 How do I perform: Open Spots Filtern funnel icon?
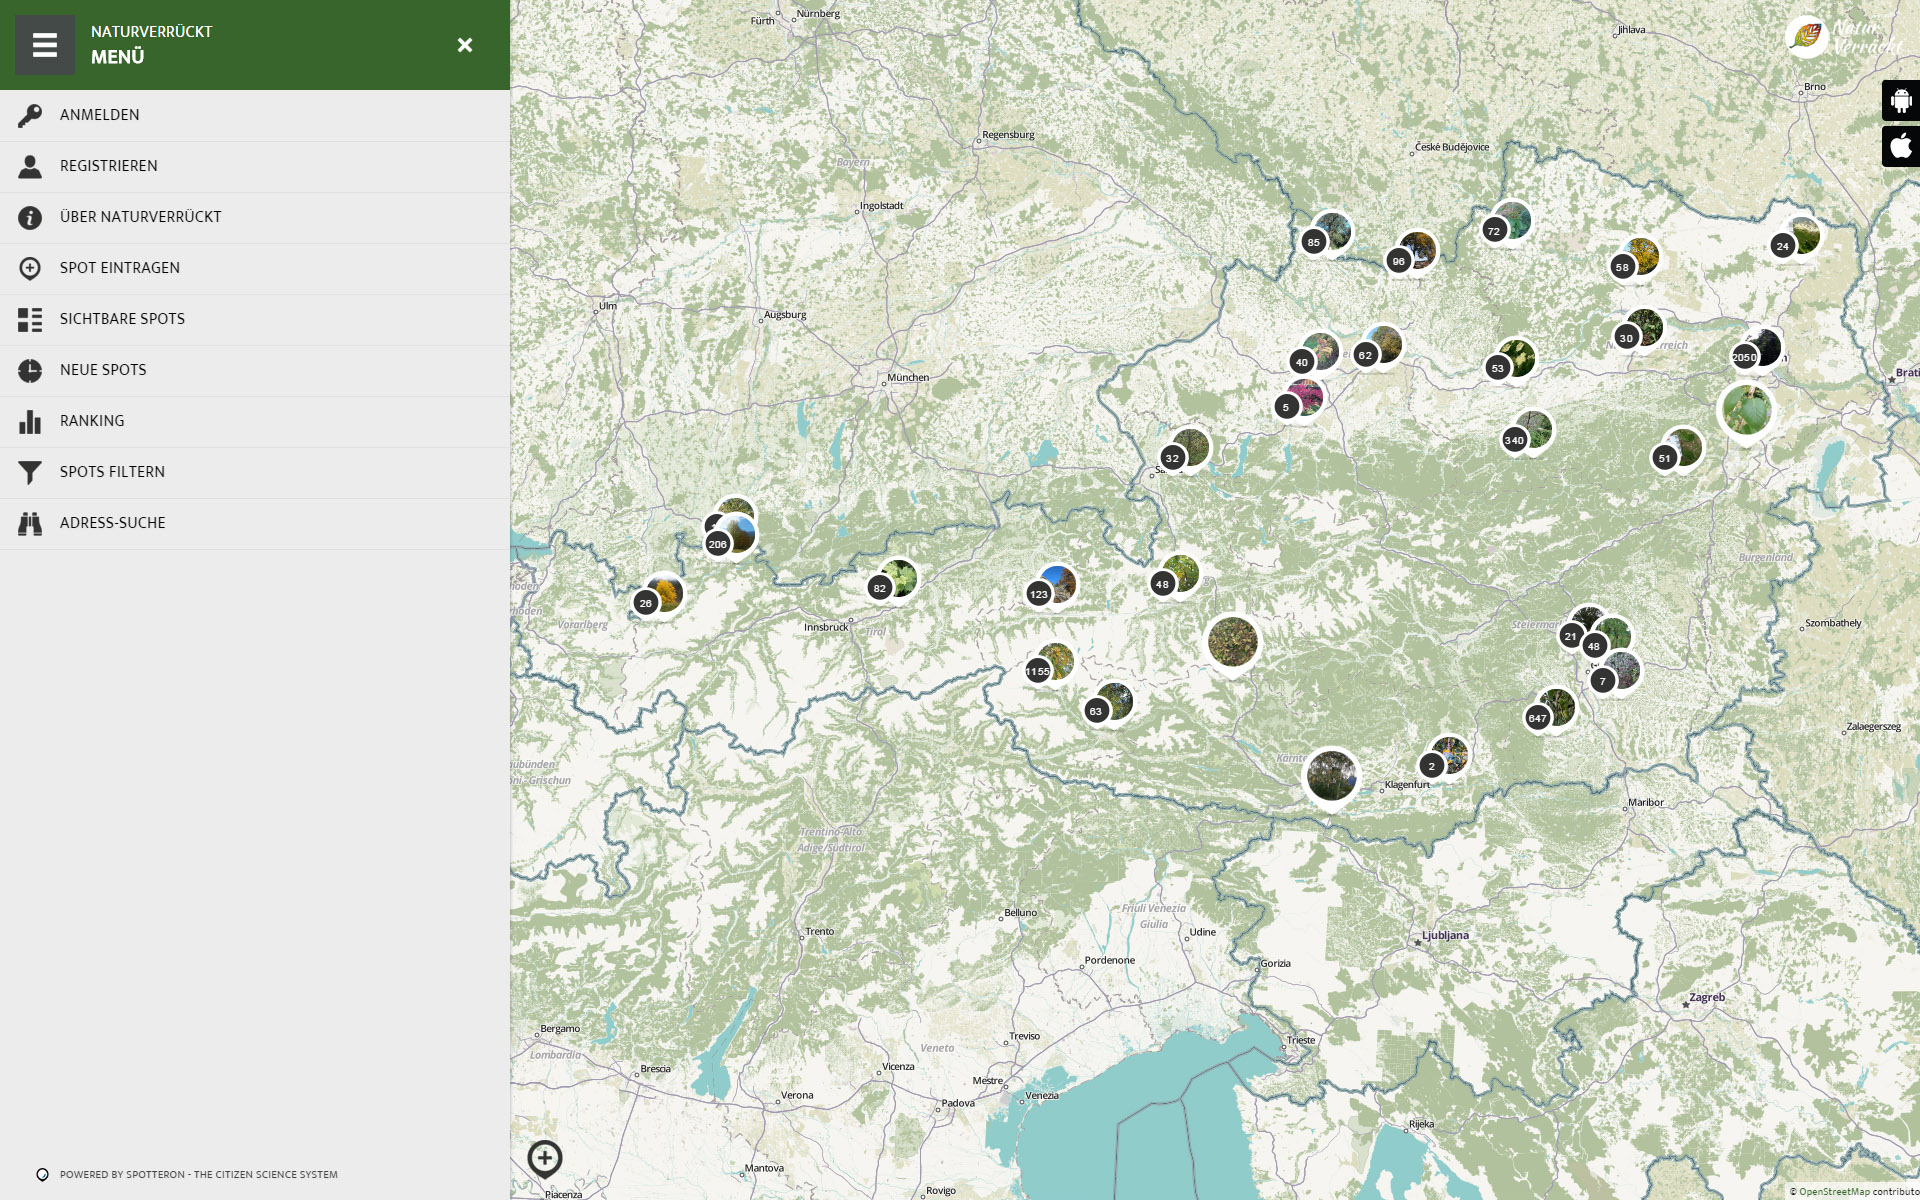click(x=30, y=472)
